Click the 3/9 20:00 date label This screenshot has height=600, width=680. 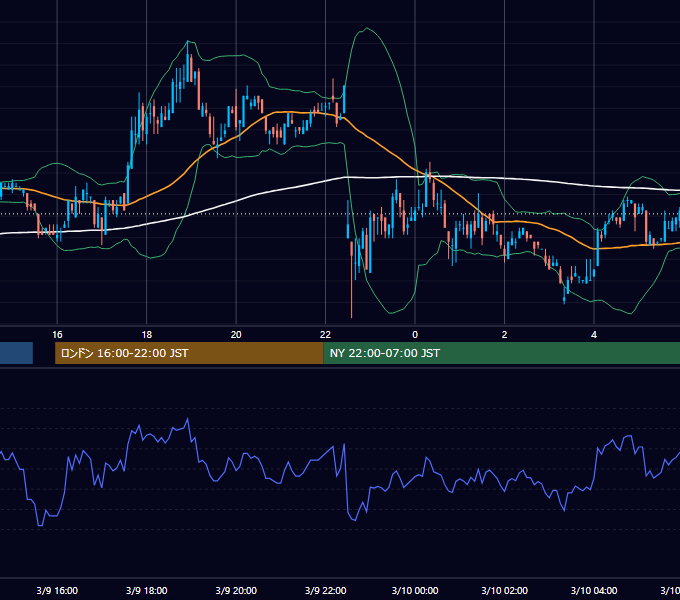click(236, 590)
